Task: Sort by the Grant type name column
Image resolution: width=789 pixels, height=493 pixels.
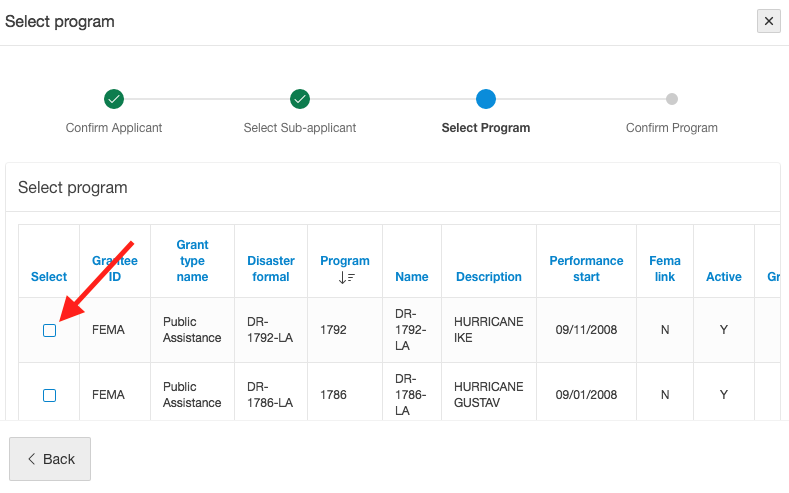Action: [x=192, y=261]
